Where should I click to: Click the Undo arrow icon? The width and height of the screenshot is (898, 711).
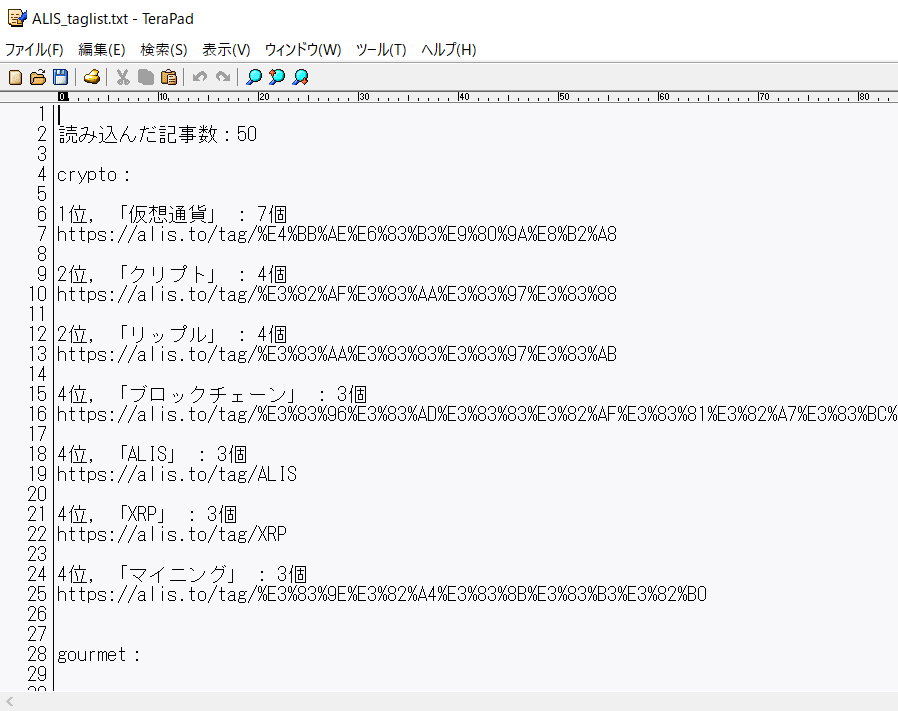tap(200, 77)
